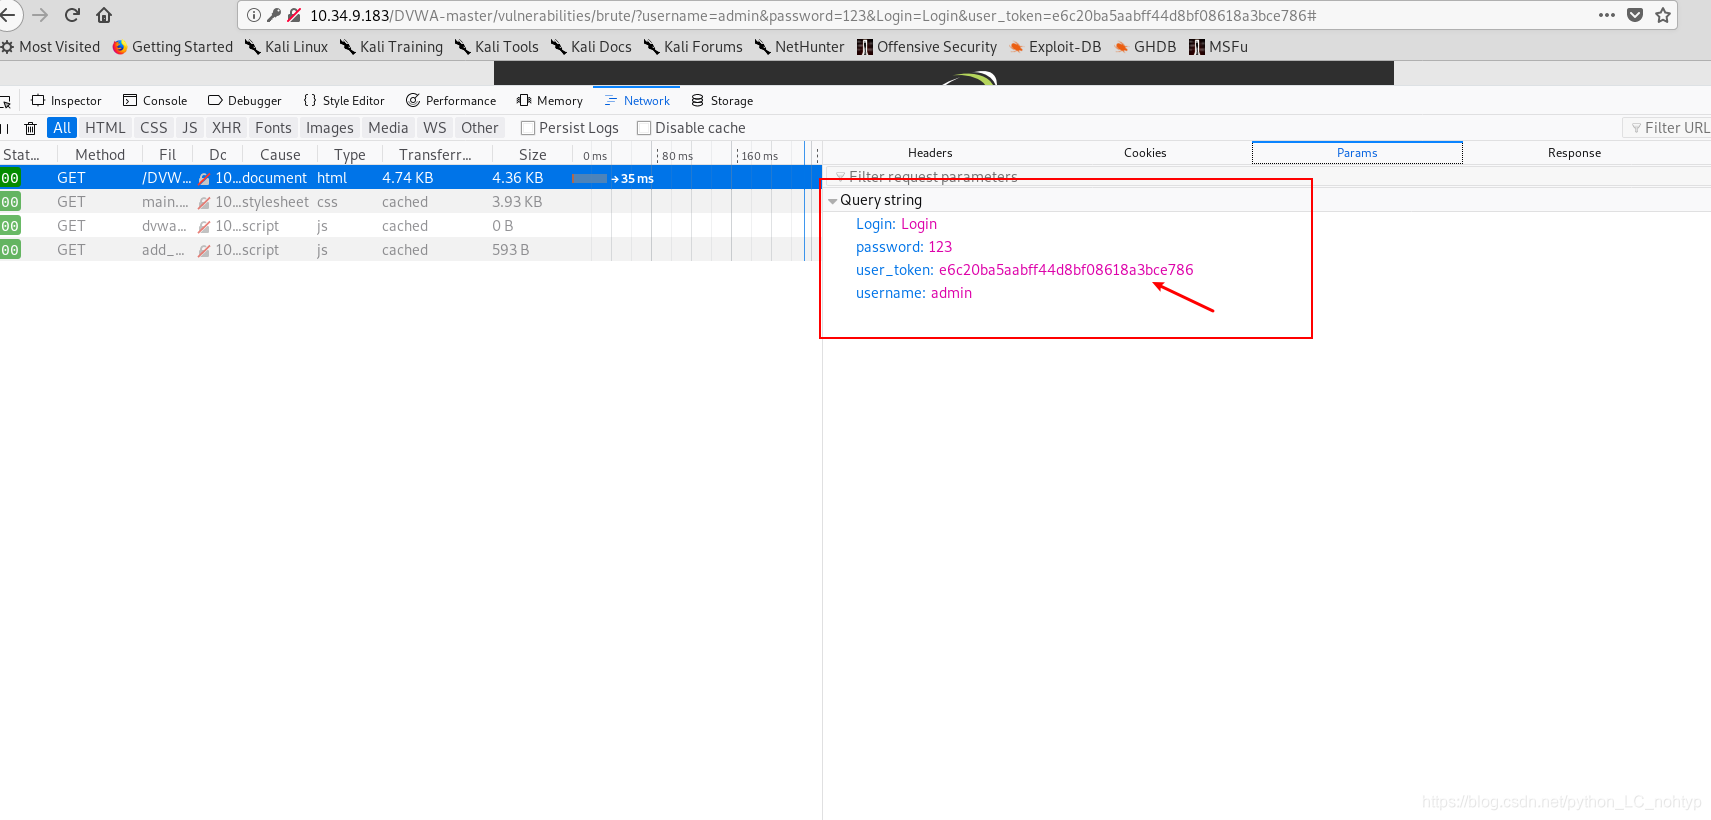Bookmark this page with the star

pyautogui.click(x=1663, y=15)
